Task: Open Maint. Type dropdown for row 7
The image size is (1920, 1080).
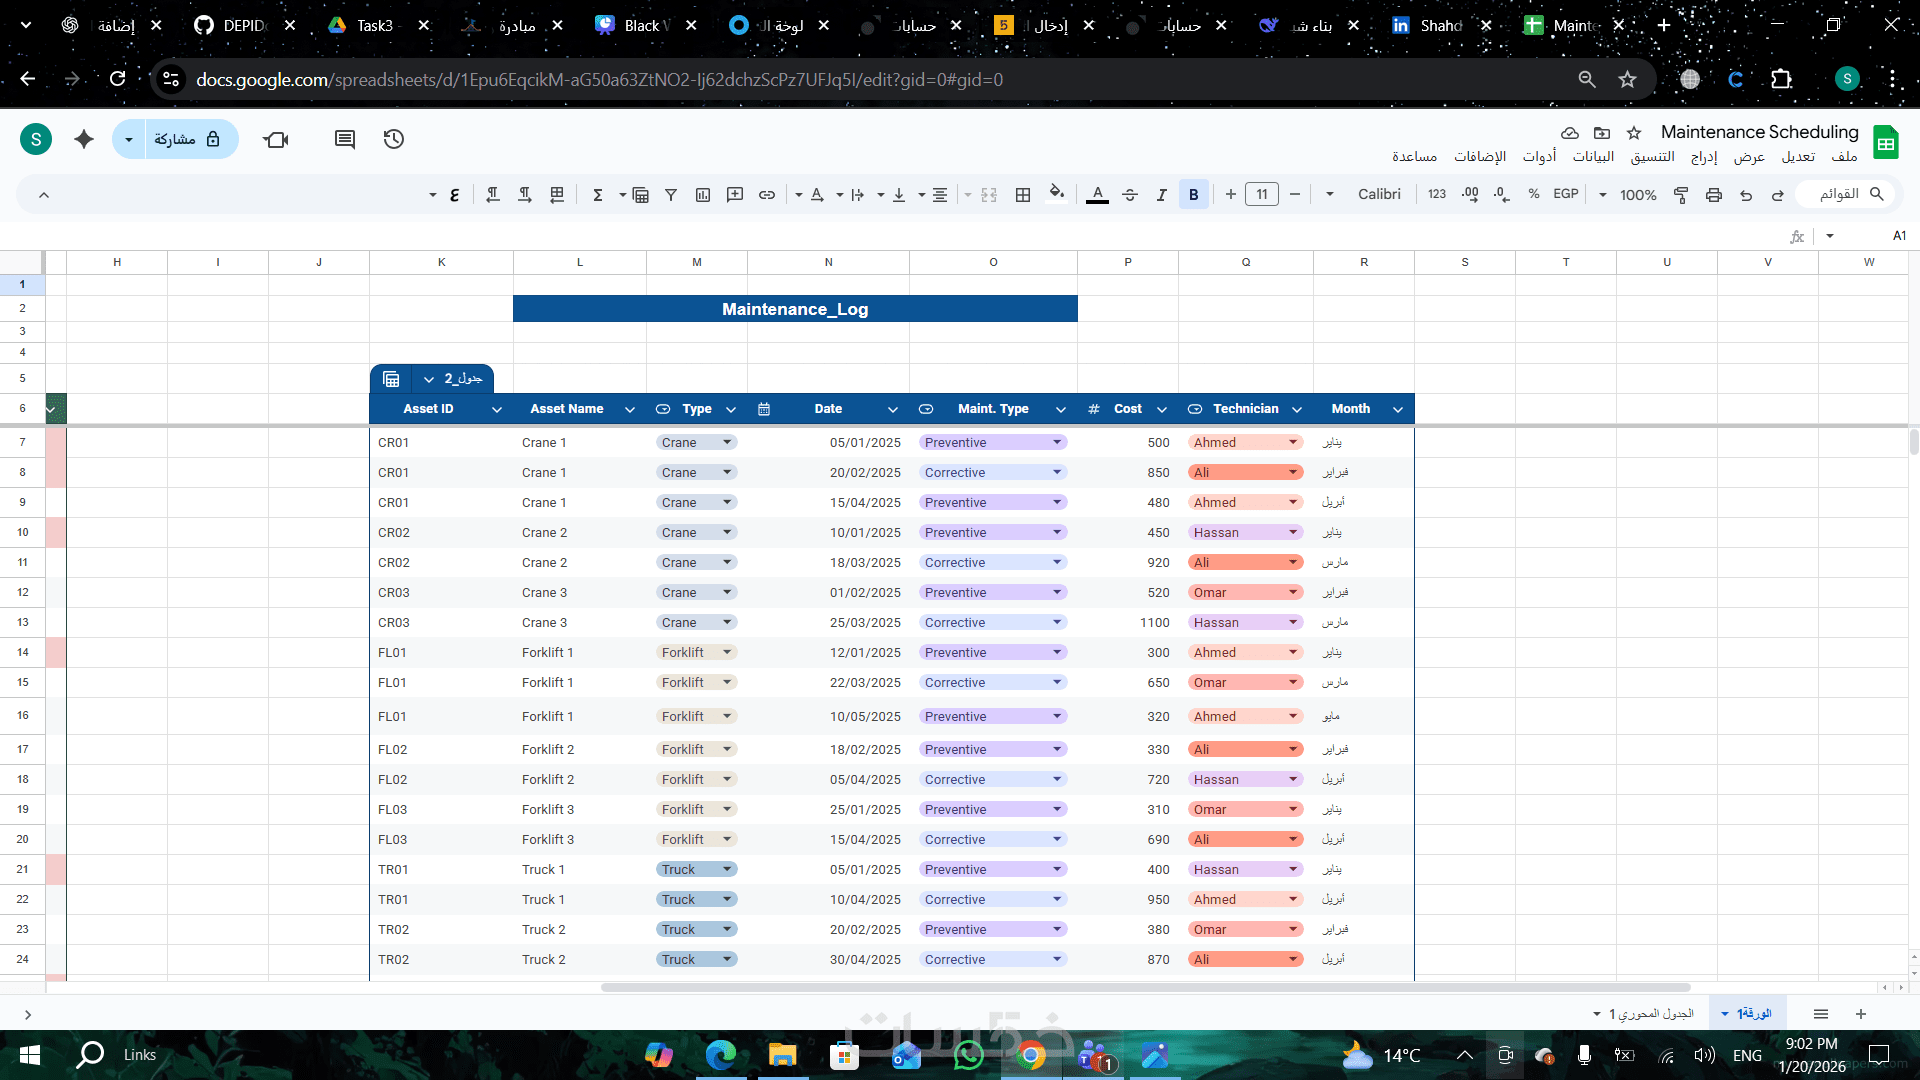Action: click(x=1057, y=442)
